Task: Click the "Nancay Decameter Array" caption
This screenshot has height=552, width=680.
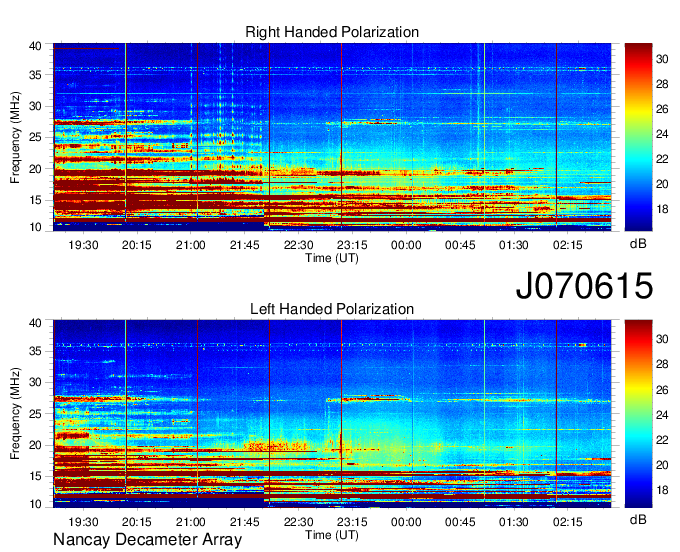Action: [x=147, y=539]
